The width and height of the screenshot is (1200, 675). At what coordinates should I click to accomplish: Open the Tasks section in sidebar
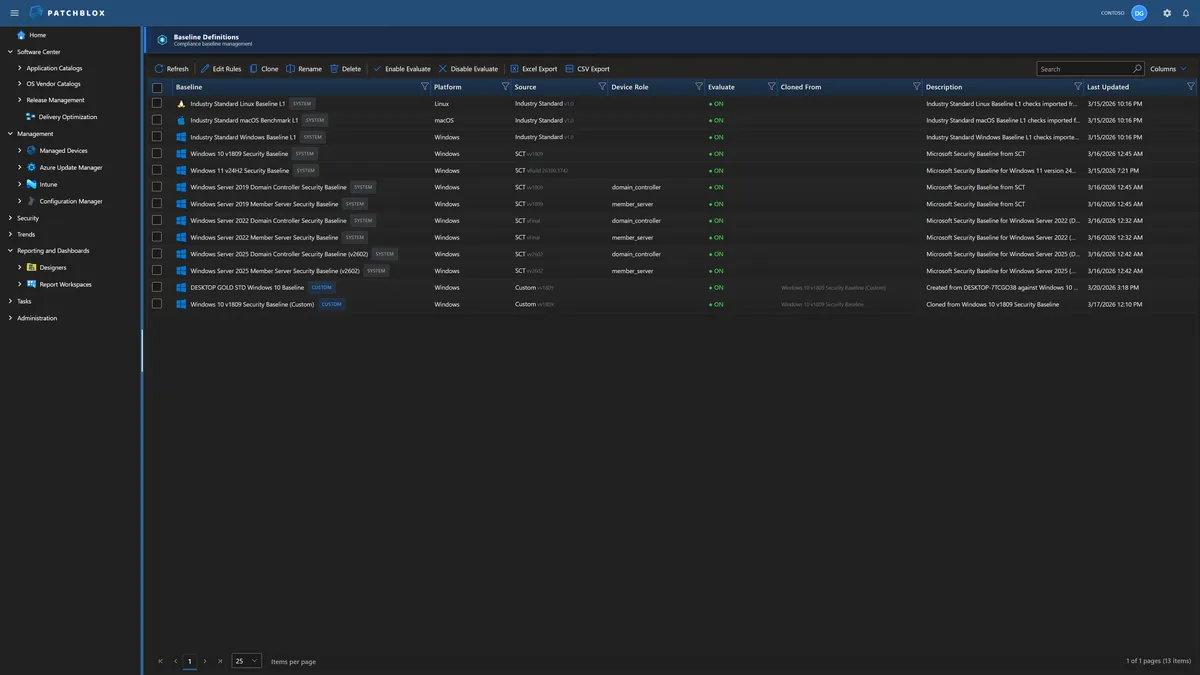(x=24, y=301)
